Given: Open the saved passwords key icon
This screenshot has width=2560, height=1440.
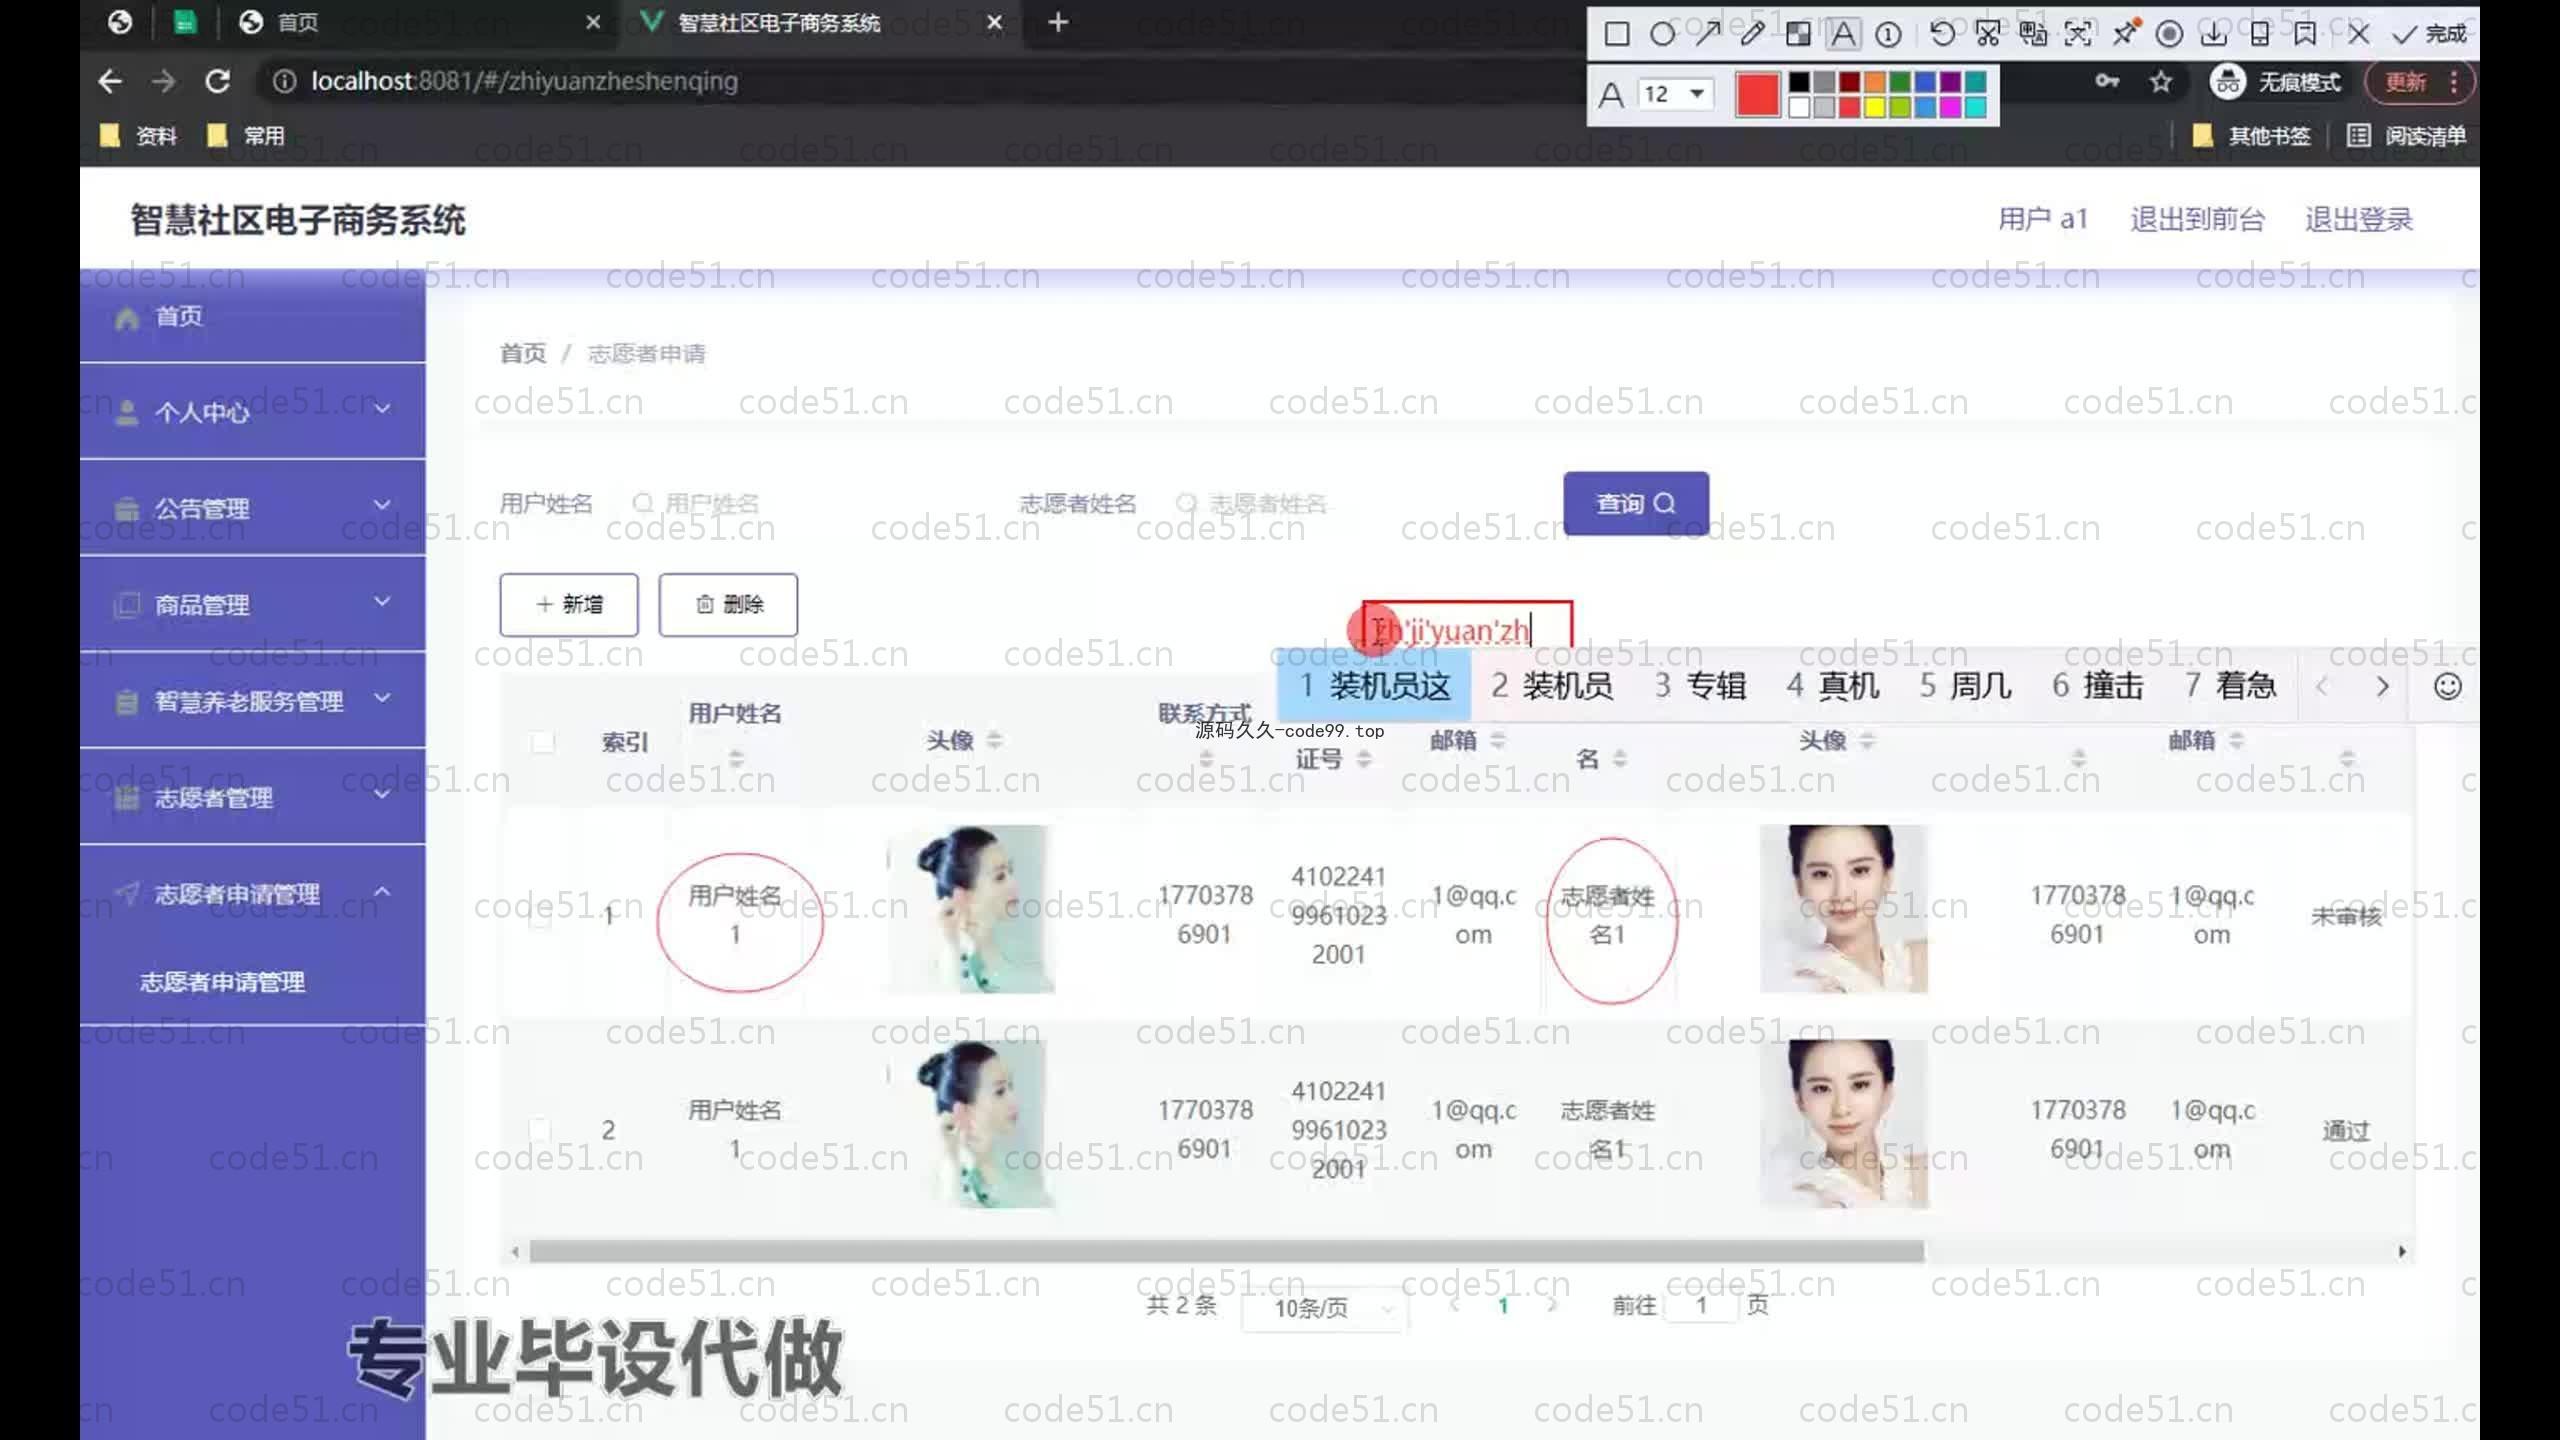Looking at the screenshot, I should [2107, 81].
